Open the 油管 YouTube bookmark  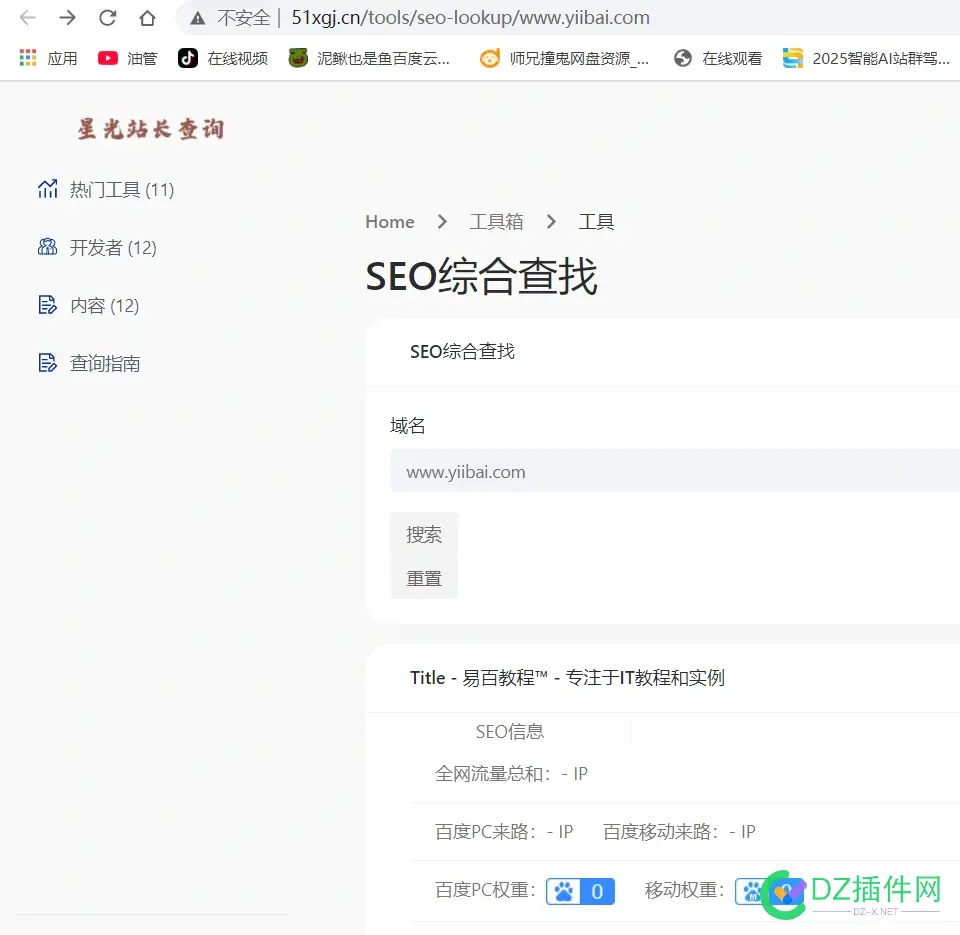pyautogui.click(x=127, y=58)
